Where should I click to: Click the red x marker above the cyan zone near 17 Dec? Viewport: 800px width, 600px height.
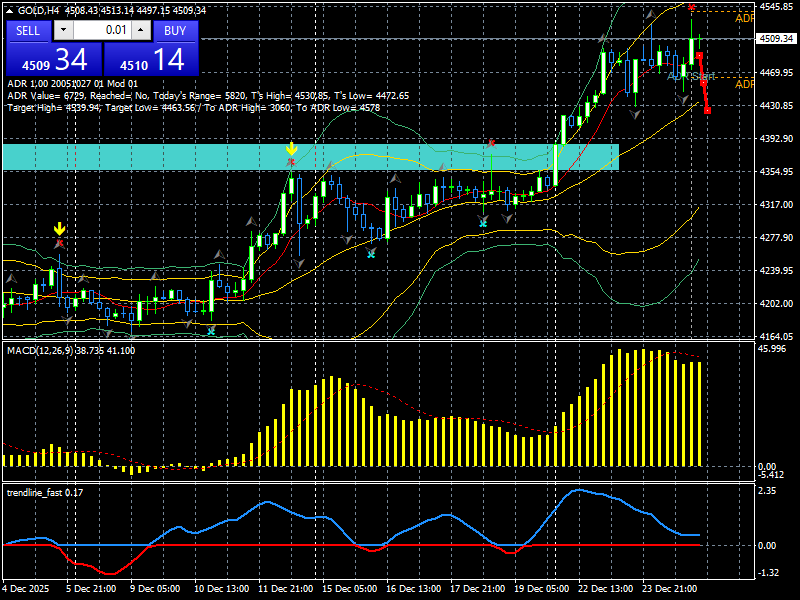491,143
